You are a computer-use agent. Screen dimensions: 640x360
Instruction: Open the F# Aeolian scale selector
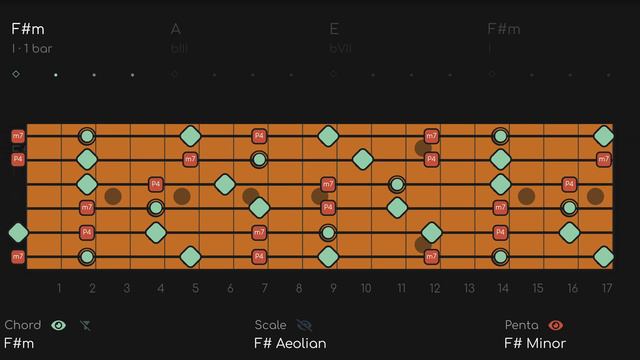tap(290, 343)
